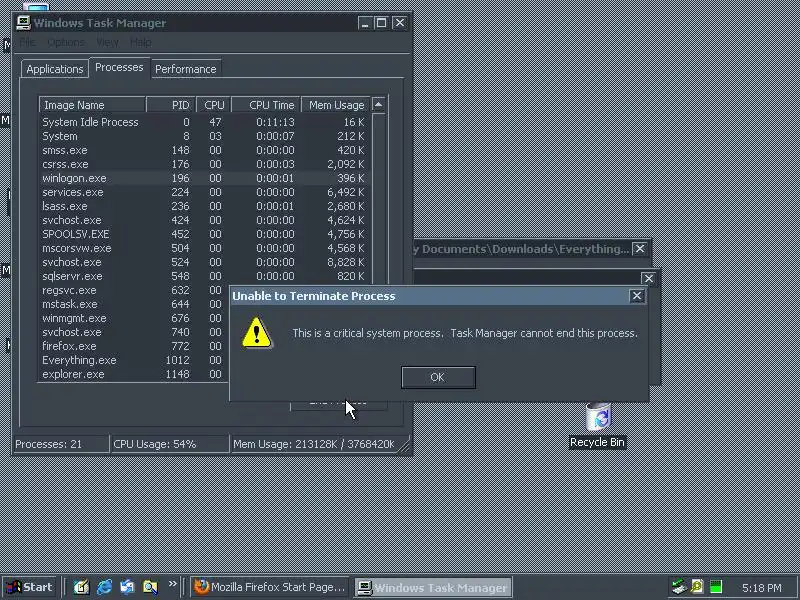Close the Everything Downloads window behind
The height and width of the screenshot is (600, 800).
639,249
